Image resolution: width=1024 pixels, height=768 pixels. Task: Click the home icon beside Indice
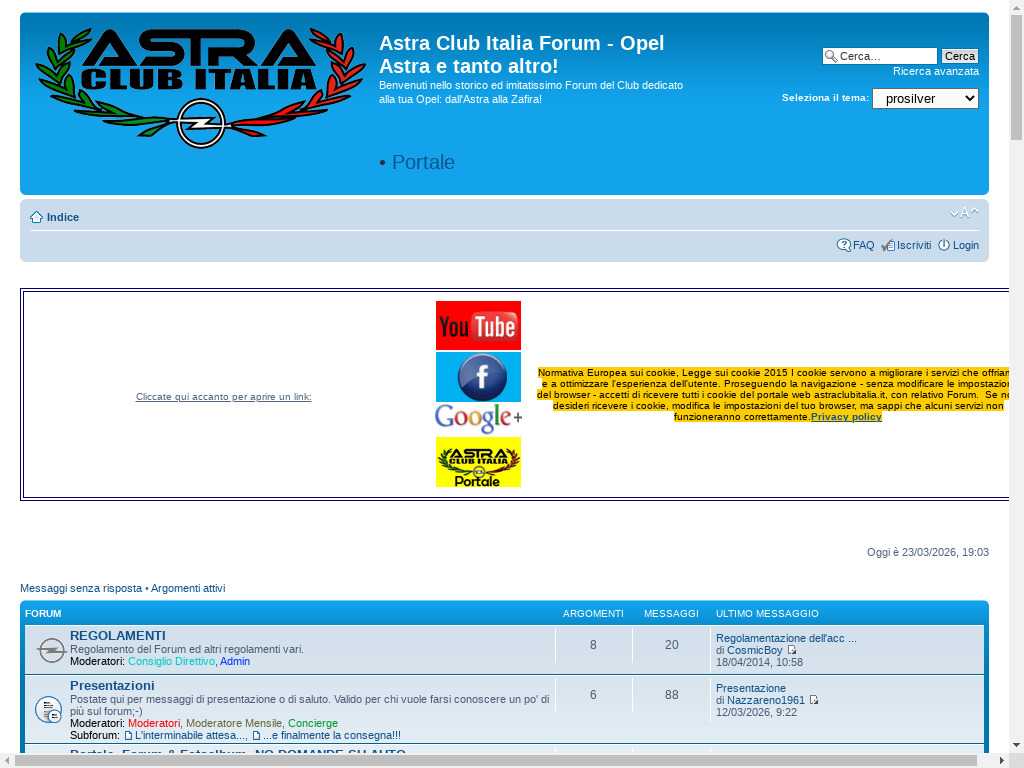coord(36,218)
